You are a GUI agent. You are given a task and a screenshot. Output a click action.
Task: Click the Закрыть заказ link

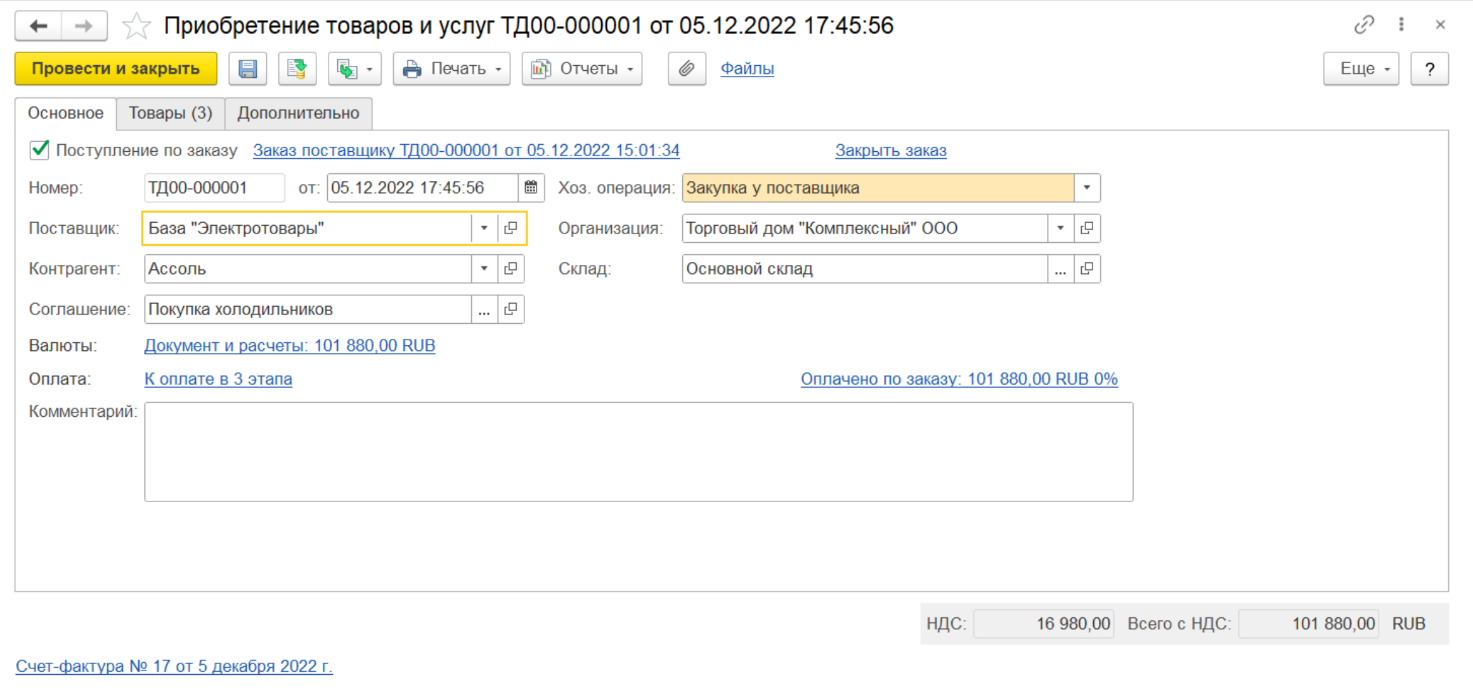click(890, 151)
